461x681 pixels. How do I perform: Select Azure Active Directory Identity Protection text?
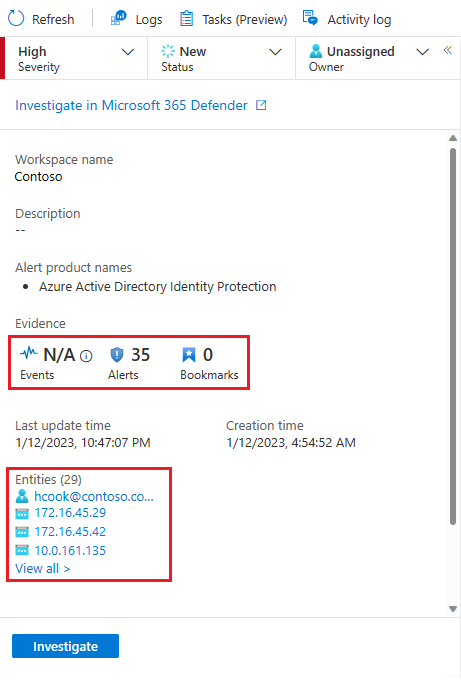coord(158,287)
